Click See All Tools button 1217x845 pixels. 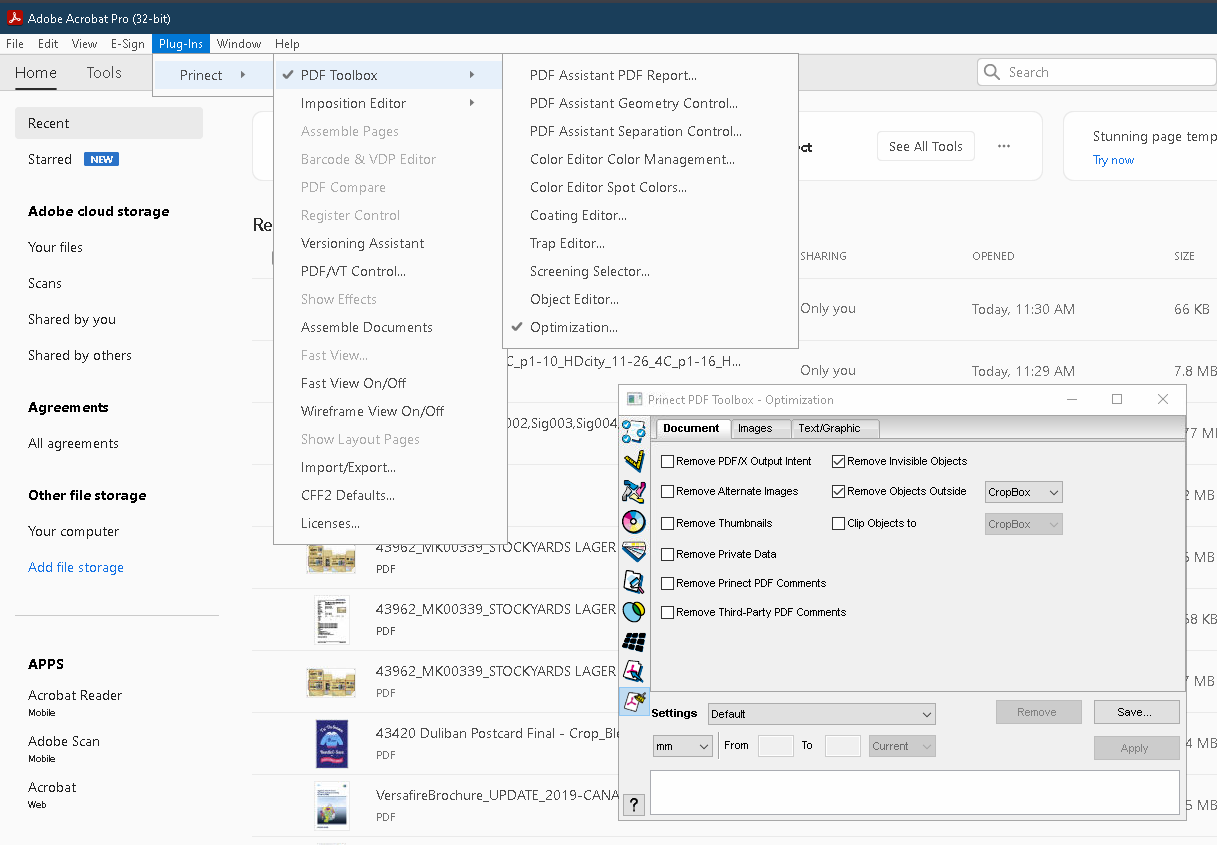click(x=926, y=146)
